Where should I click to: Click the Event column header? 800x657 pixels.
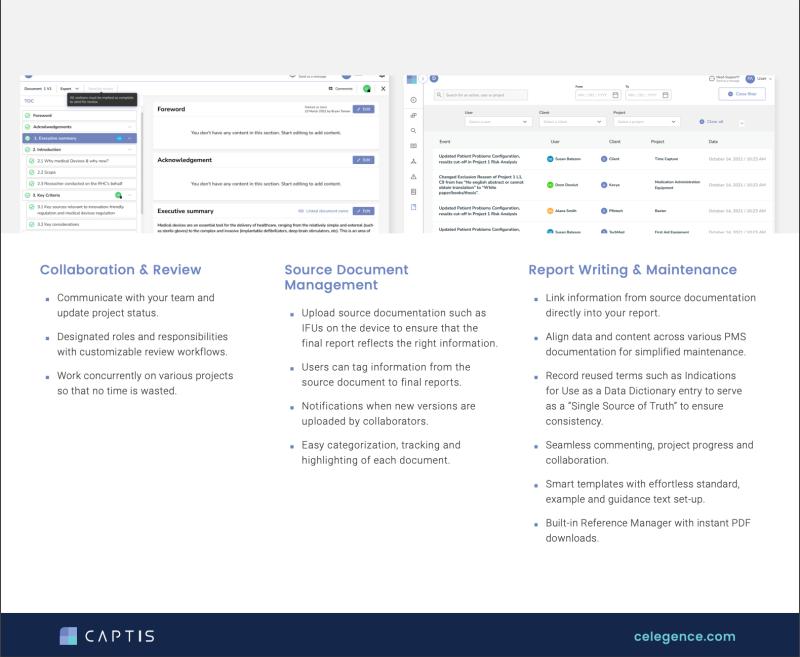click(445, 142)
